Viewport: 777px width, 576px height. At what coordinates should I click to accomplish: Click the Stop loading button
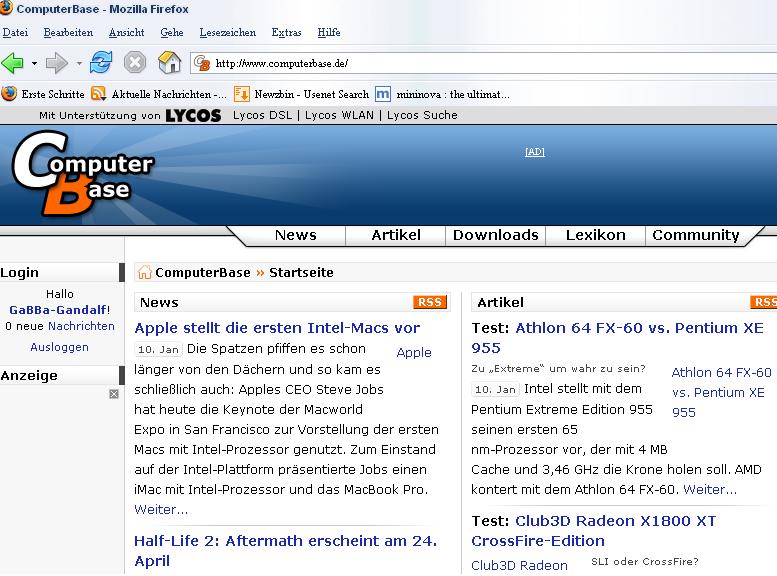pos(135,63)
